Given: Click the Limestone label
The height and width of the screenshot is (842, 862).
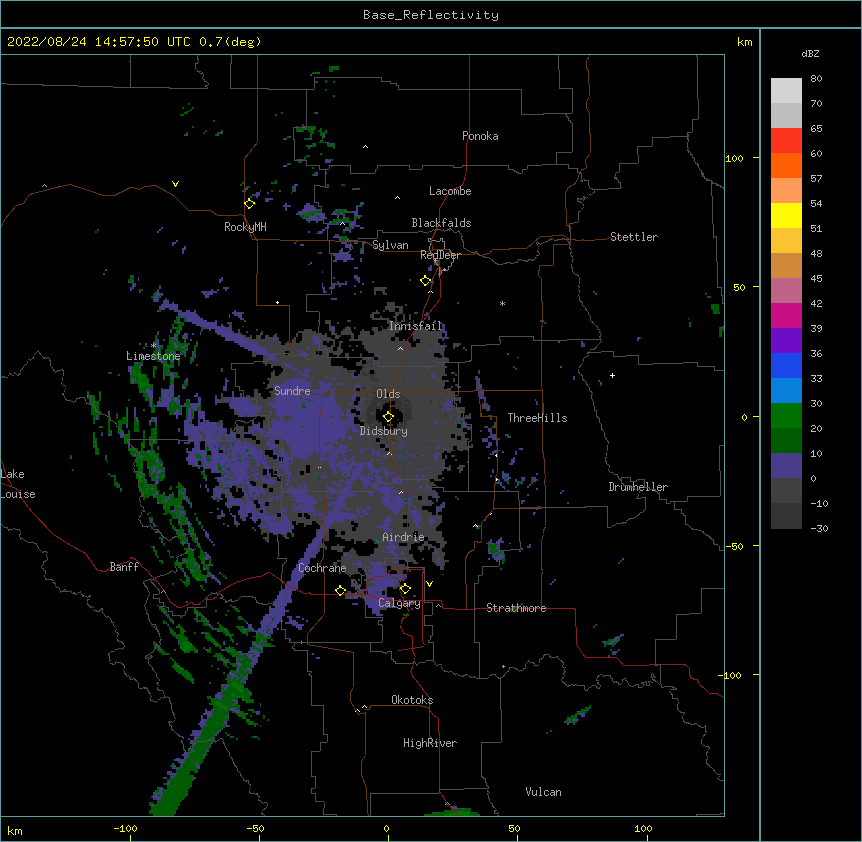Looking at the screenshot, I should (153, 356).
